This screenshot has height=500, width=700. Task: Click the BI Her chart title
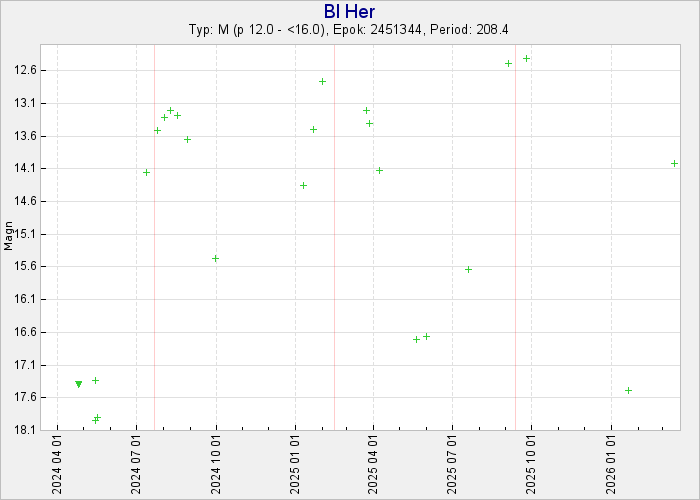(349, 11)
